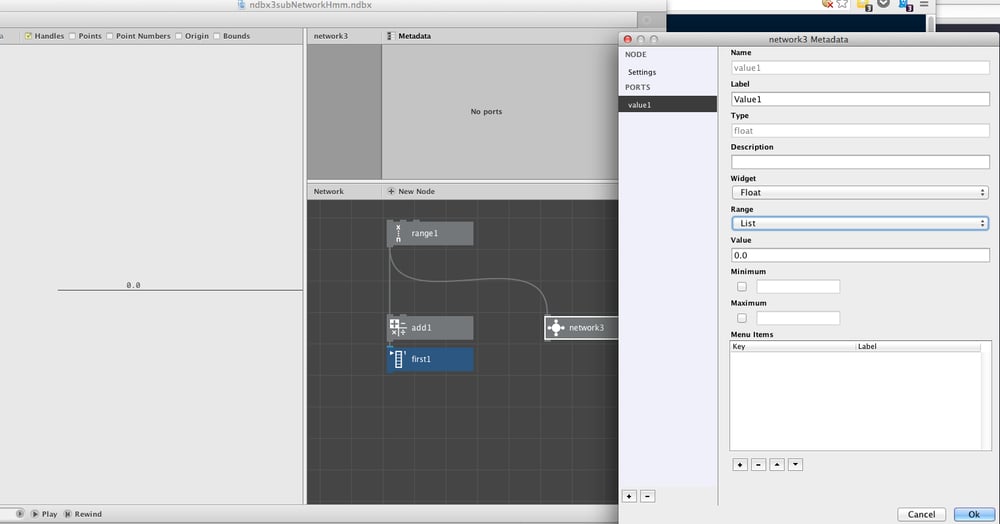Click the Key column header
Image resolution: width=1000 pixels, height=524 pixels.
click(792, 347)
